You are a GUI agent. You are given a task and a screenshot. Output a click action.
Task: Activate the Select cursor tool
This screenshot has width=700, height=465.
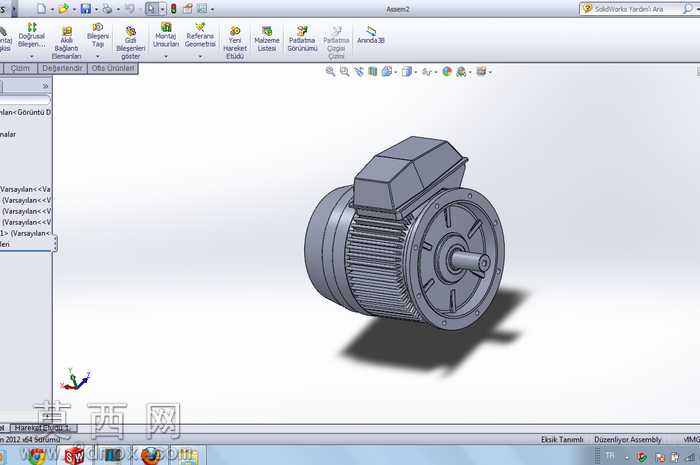pos(151,8)
